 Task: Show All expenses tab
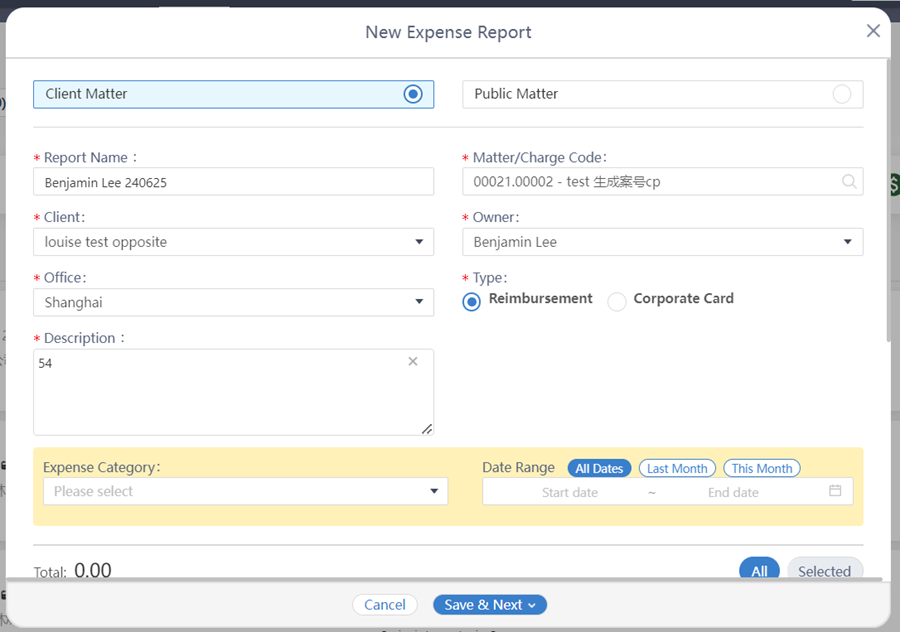coord(759,571)
